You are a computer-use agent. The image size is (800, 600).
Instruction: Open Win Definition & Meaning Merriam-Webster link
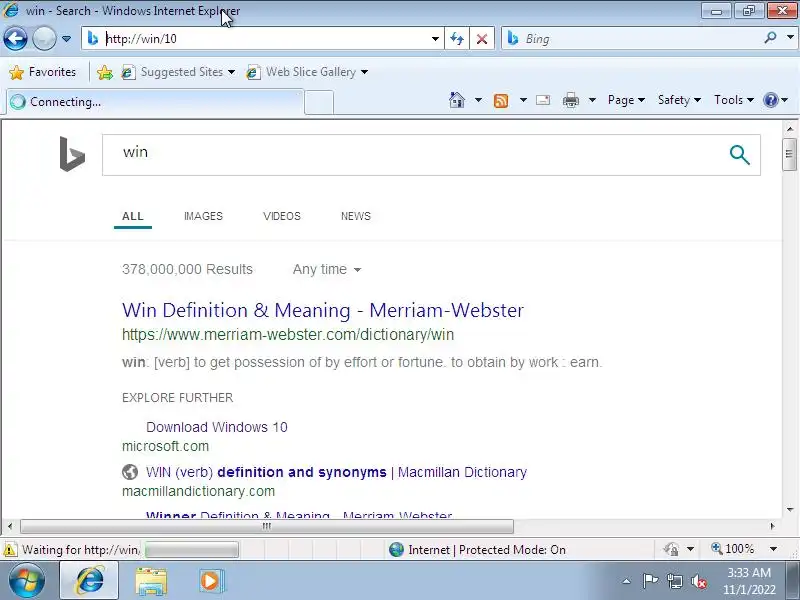click(323, 310)
